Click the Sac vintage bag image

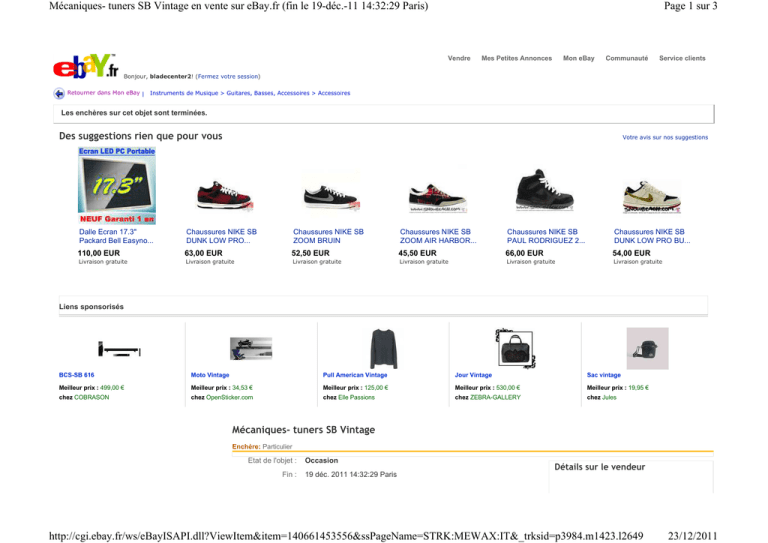click(648, 349)
